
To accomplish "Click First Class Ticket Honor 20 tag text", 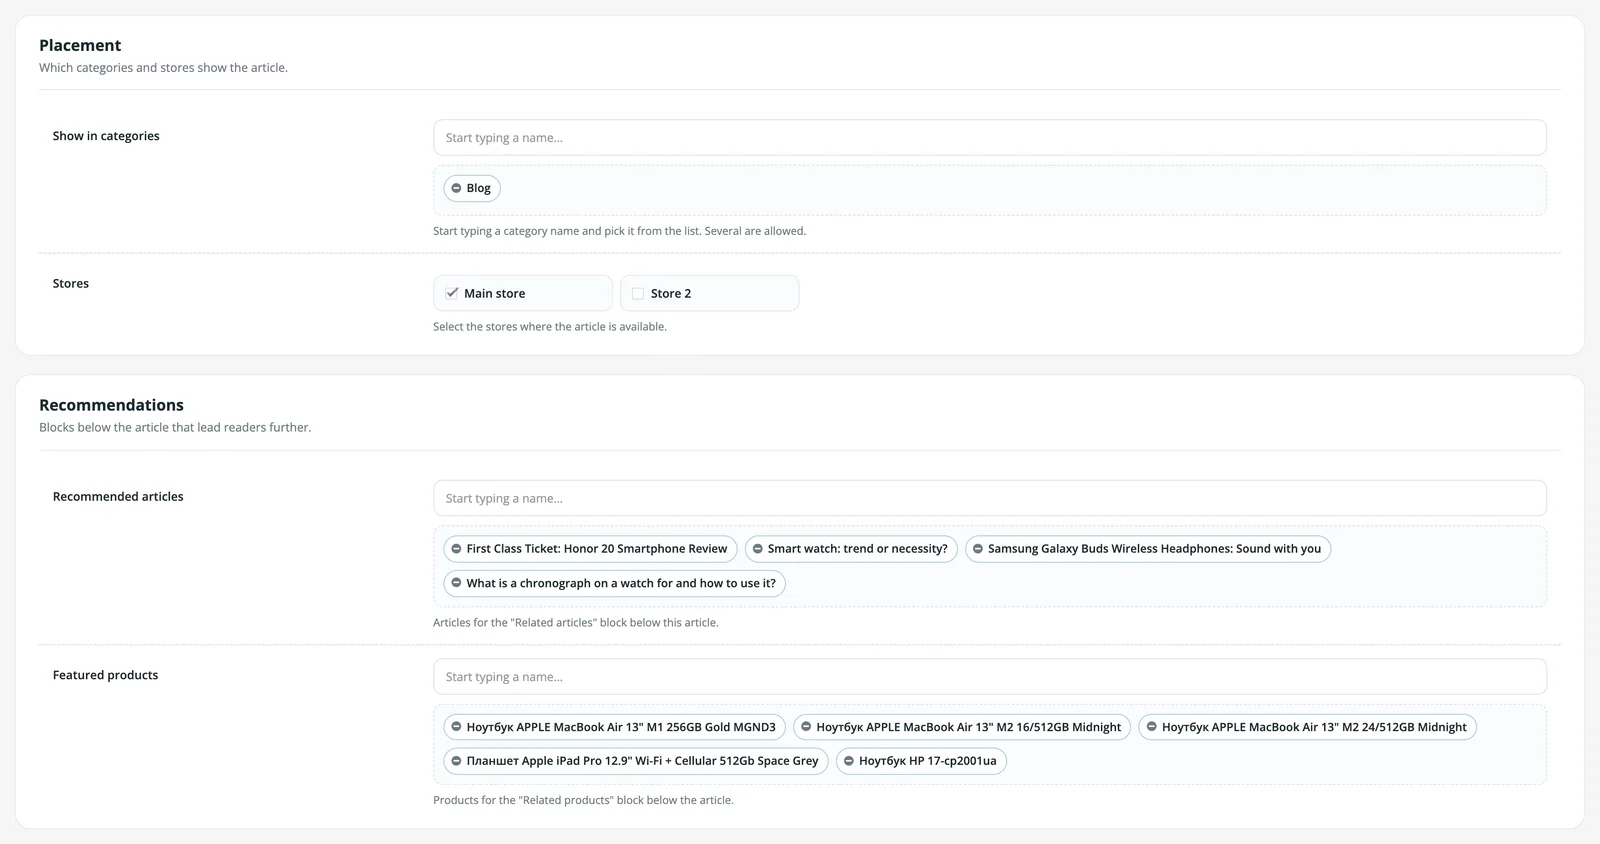I will (597, 549).
